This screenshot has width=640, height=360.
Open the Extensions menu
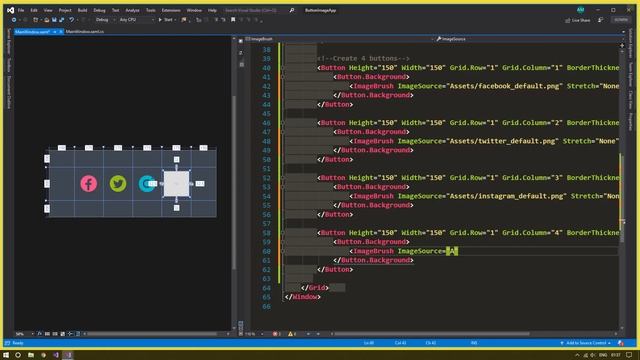pos(171,10)
